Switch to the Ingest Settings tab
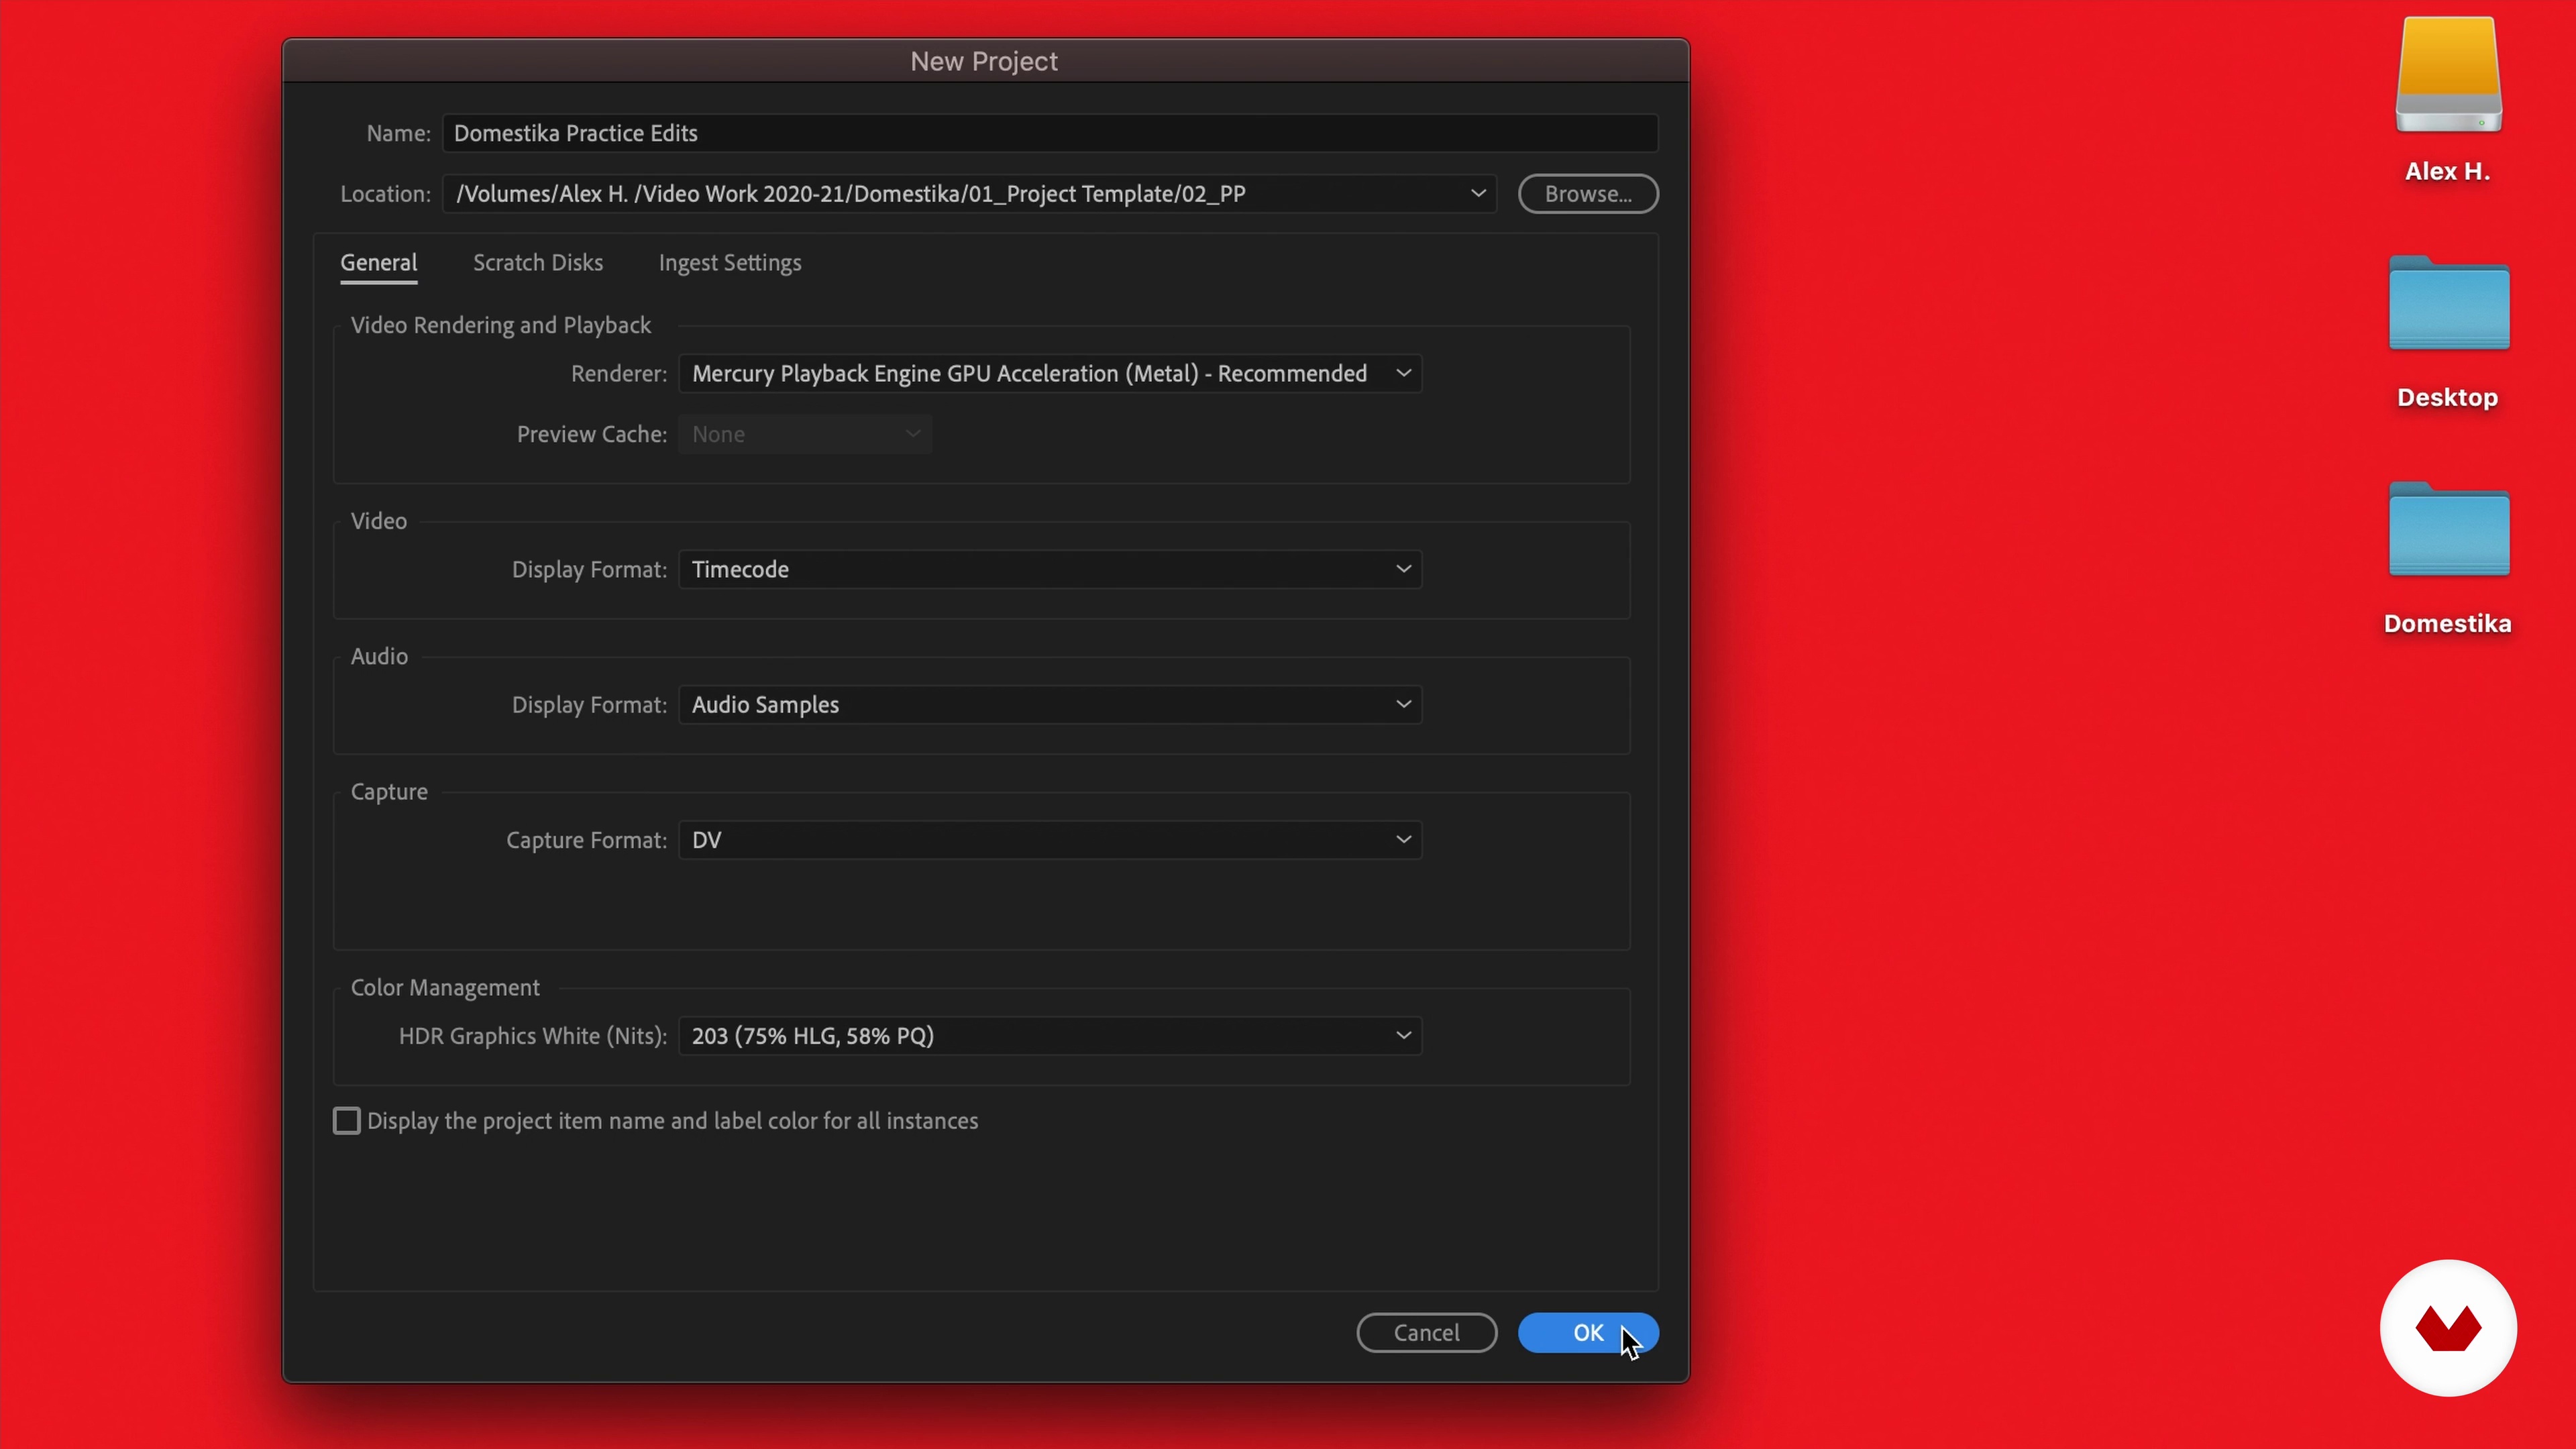The image size is (2576, 1449). [730, 263]
